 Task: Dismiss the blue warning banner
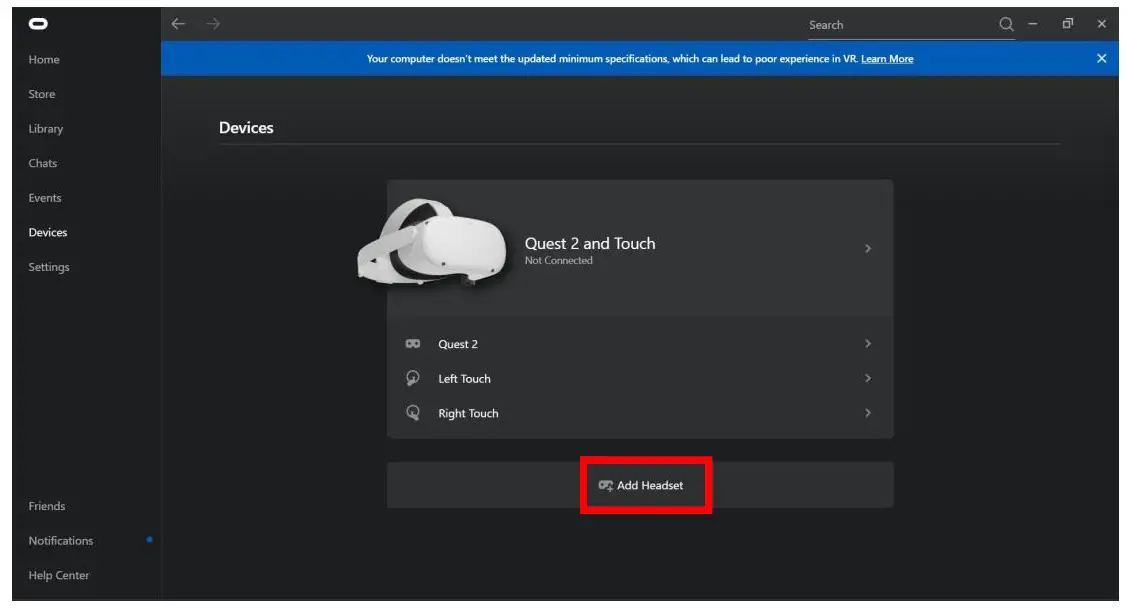(x=1101, y=59)
